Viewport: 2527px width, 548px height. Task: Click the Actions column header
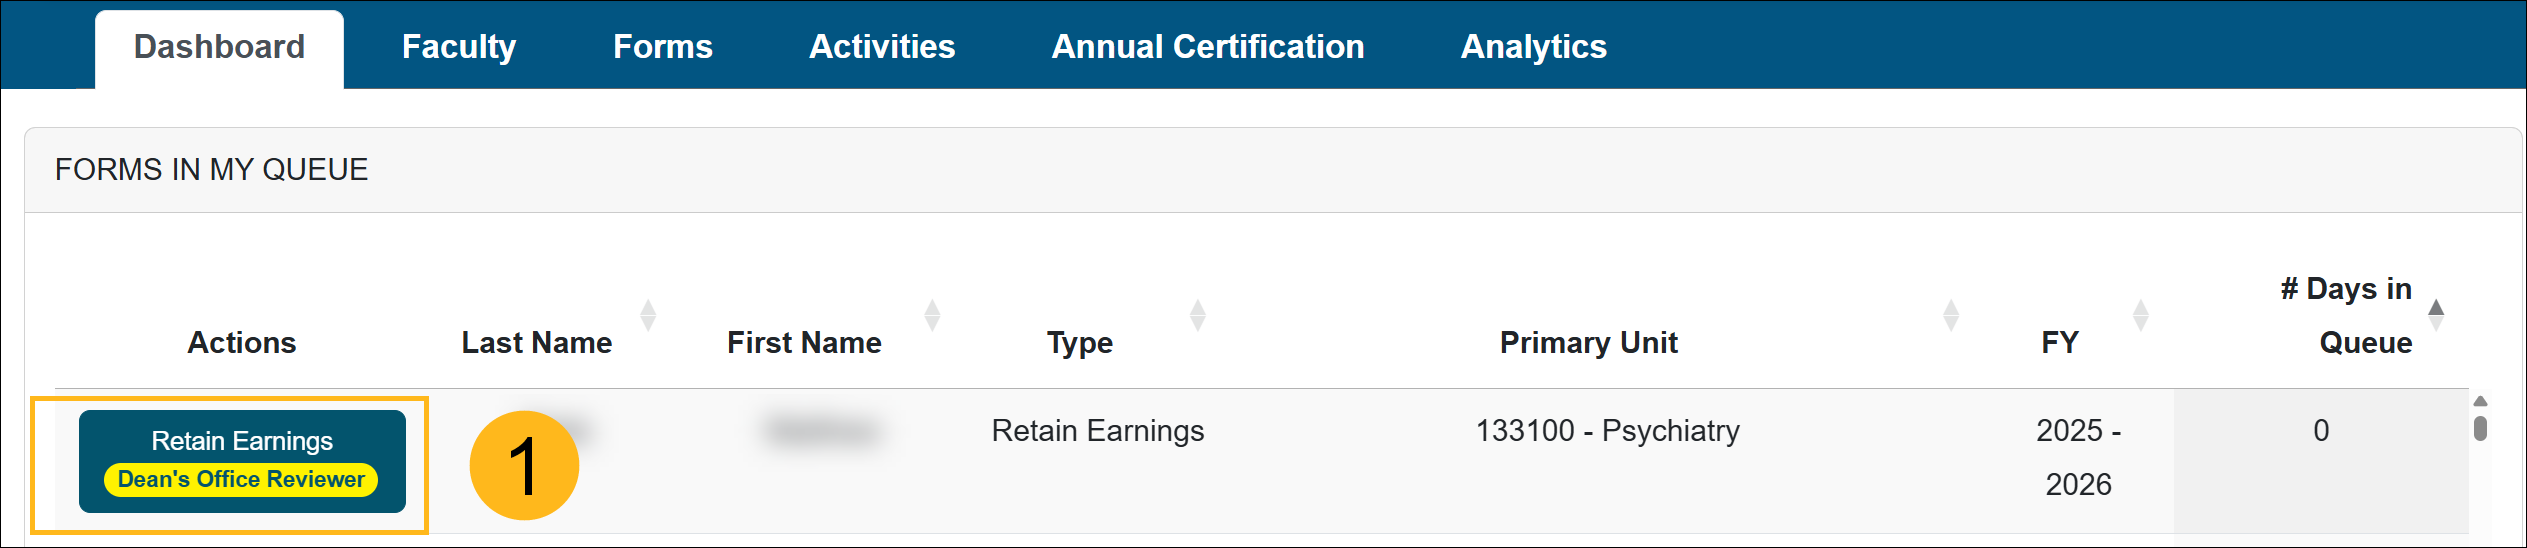point(242,343)
